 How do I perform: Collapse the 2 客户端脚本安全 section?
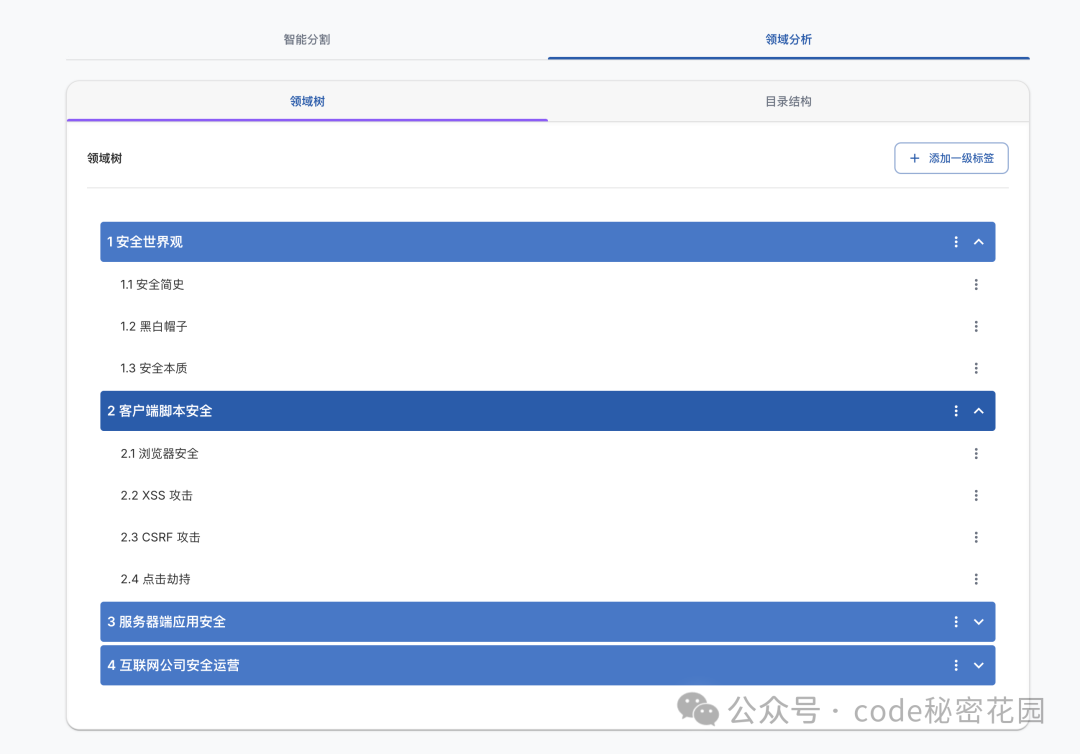[979, 411]
